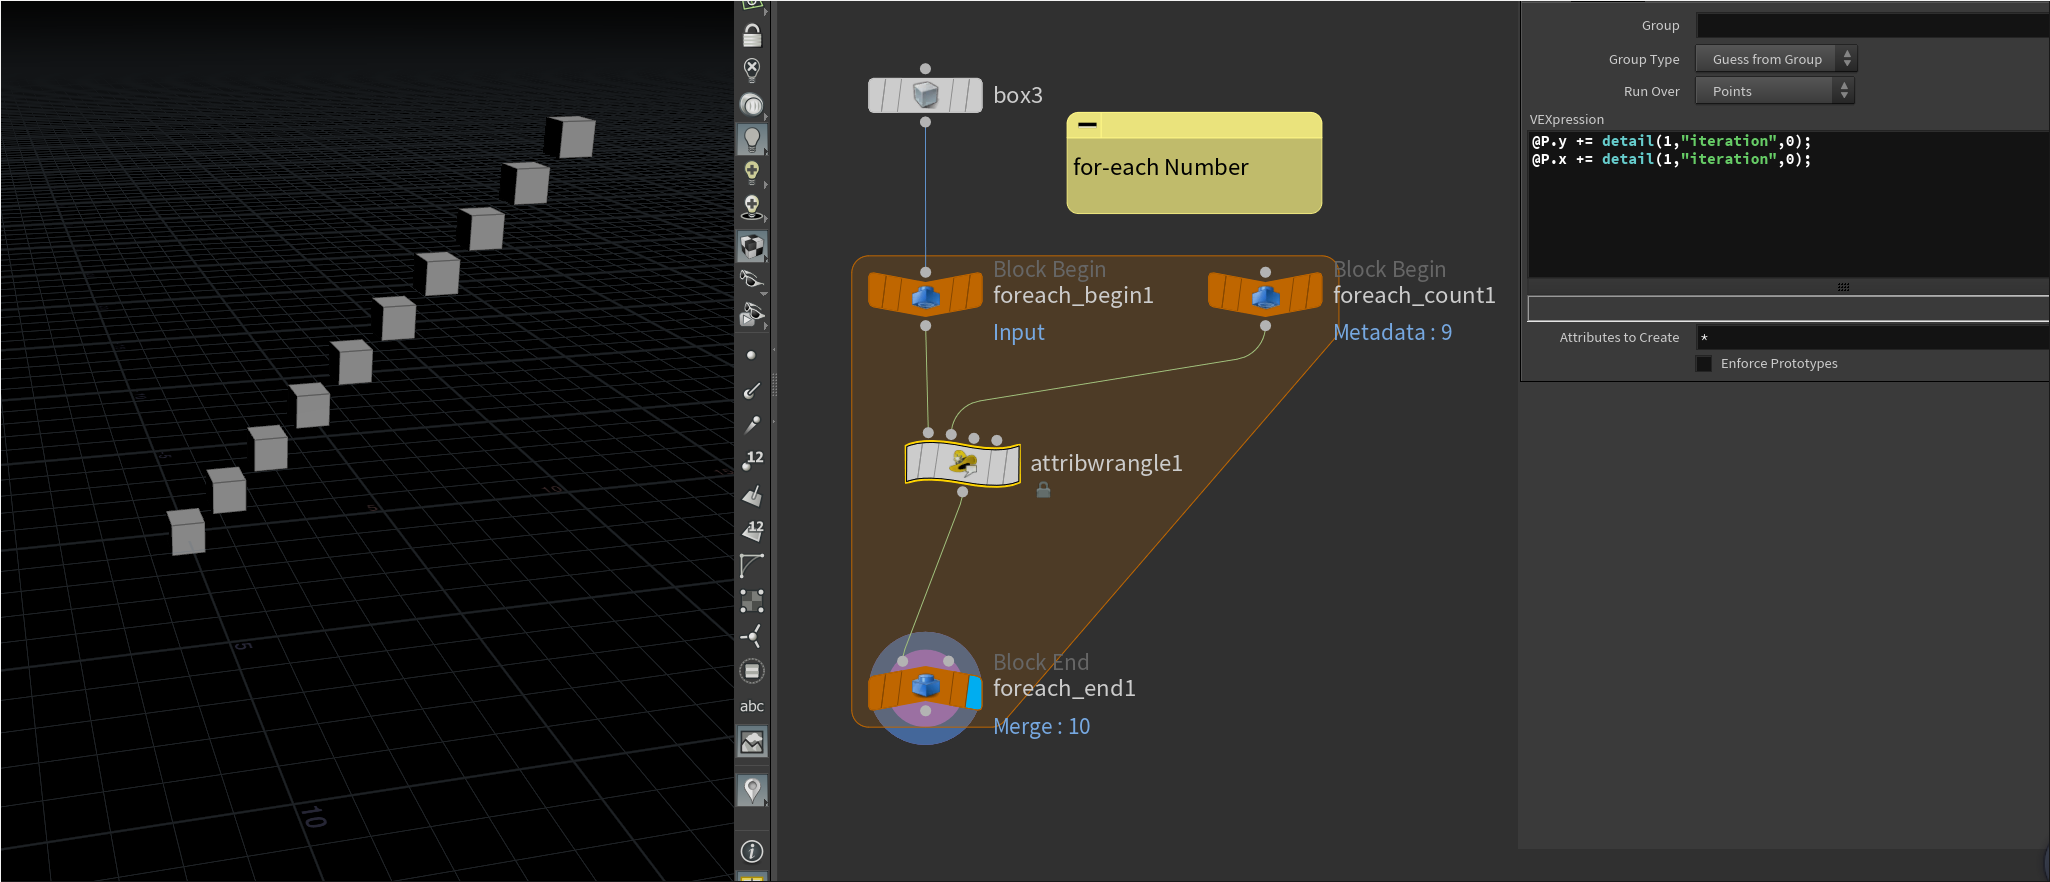Toggle display vertex normals three-prong icon
The height and width of the screenshot is (882, 2050).
752,636
